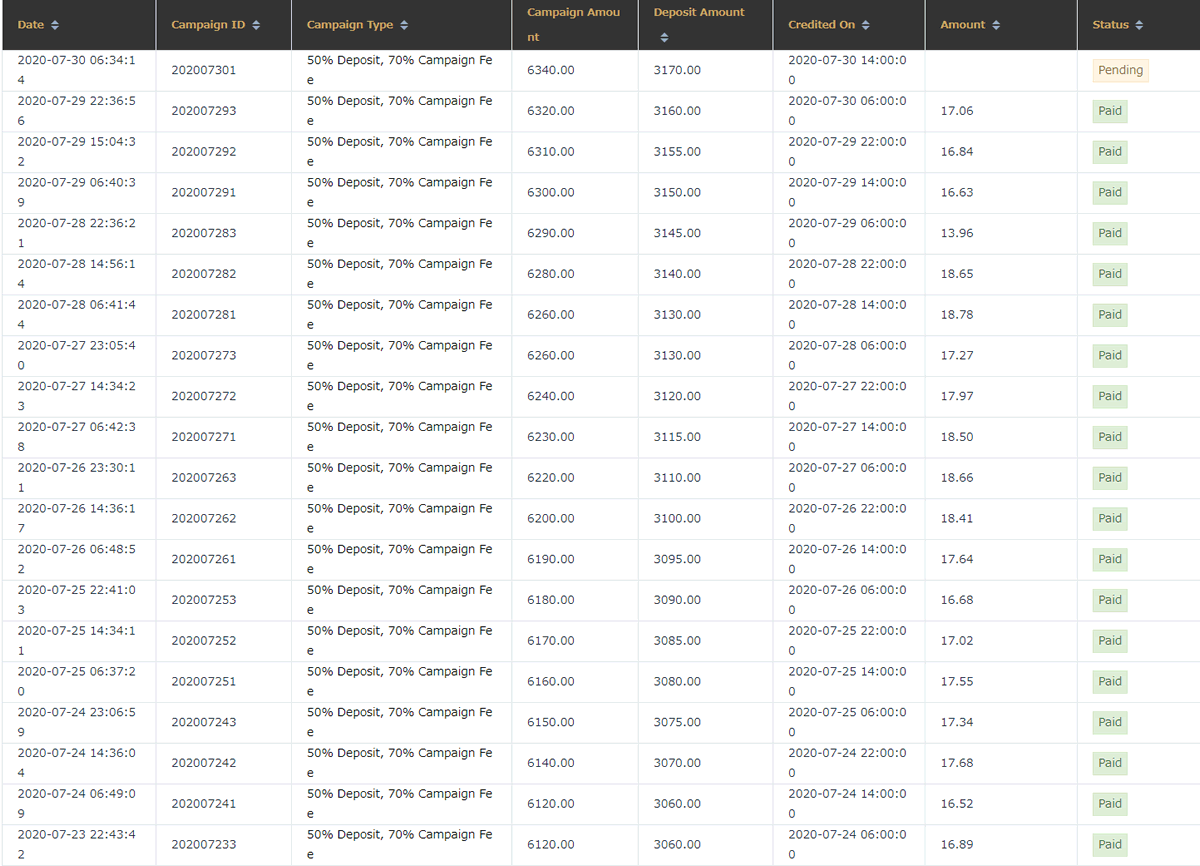Click deposit amount 3140.00

677,274
